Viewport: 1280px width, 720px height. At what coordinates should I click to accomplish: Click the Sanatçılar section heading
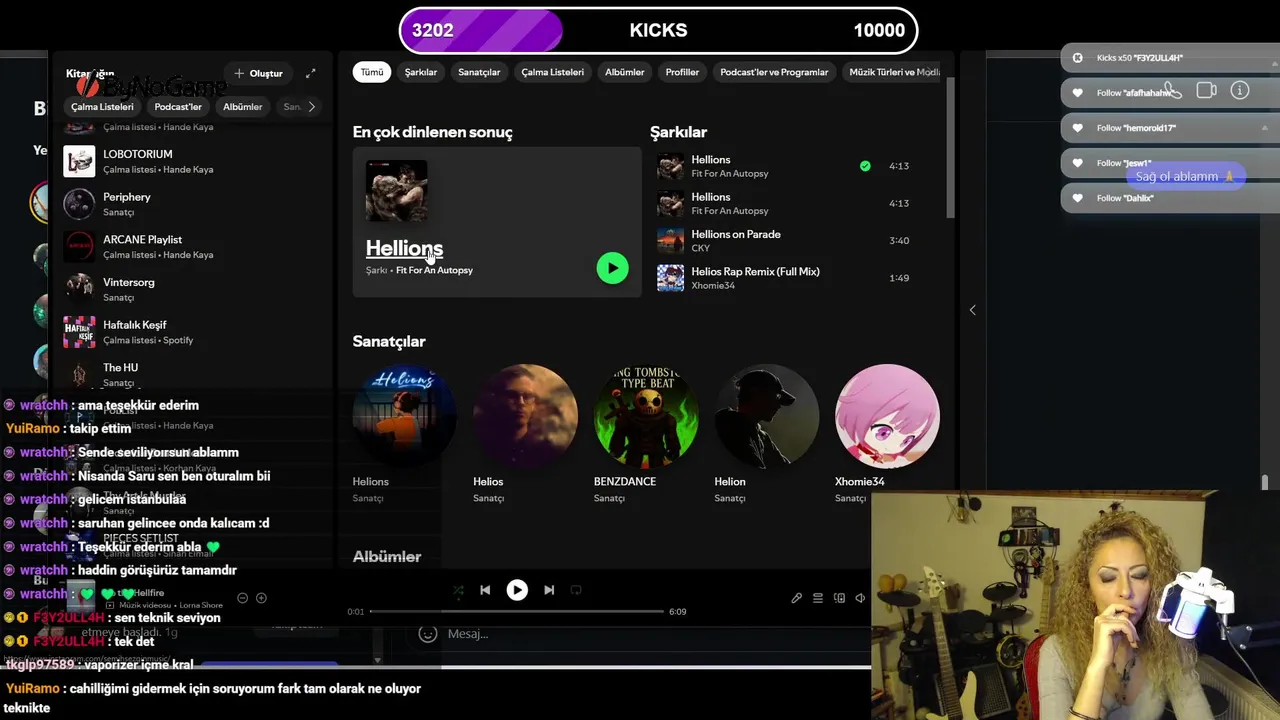(389, 341)
